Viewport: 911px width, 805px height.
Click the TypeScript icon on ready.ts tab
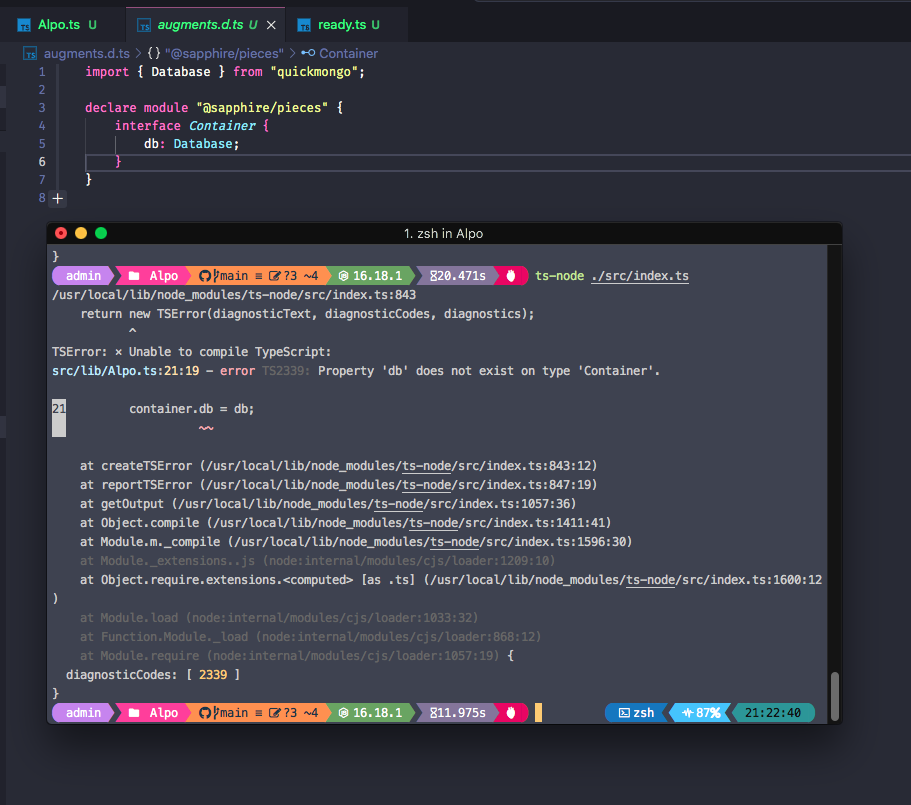tap(304, 25)
